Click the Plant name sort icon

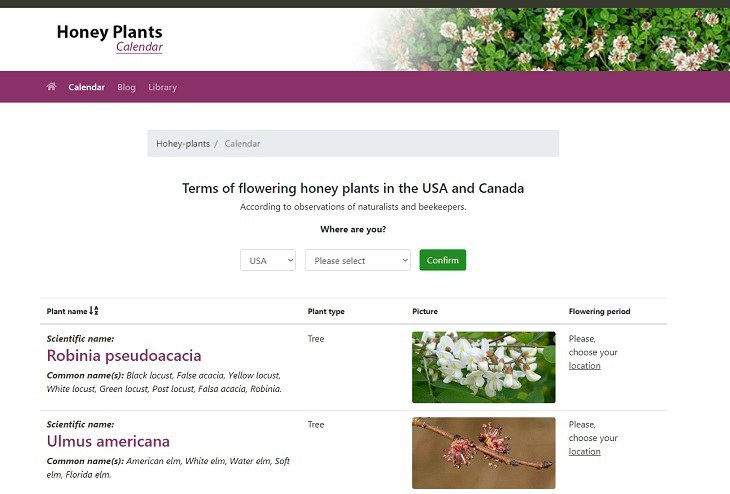click(94, 311)
